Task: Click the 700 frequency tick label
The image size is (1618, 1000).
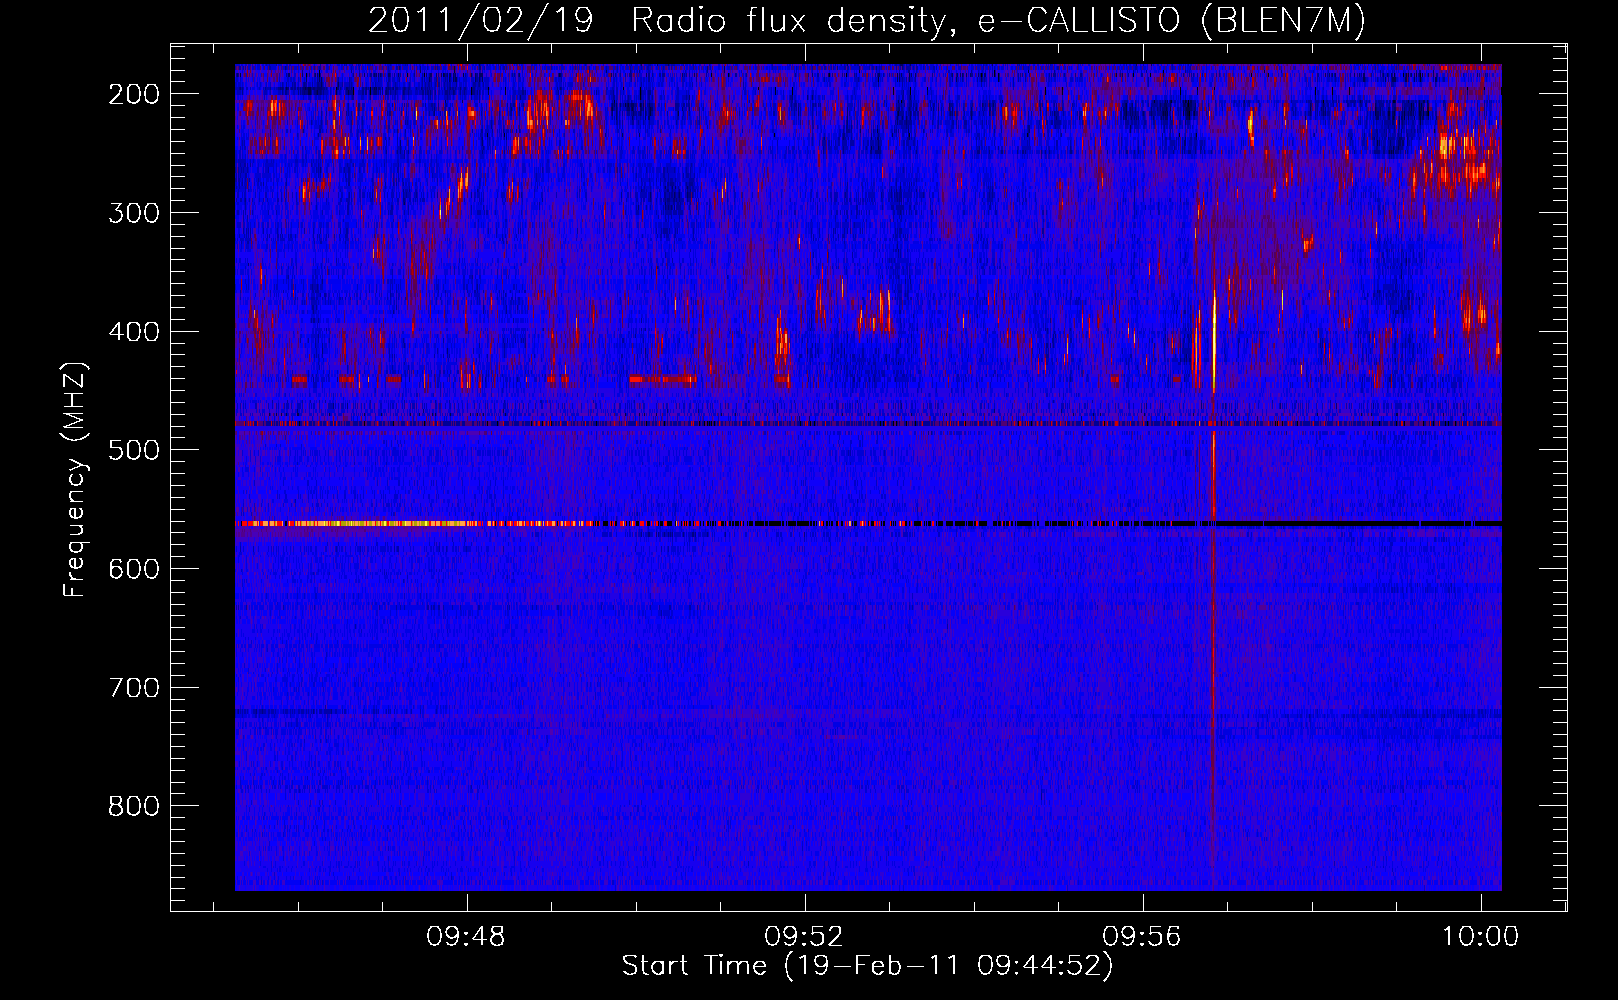Action: point(134,688)
